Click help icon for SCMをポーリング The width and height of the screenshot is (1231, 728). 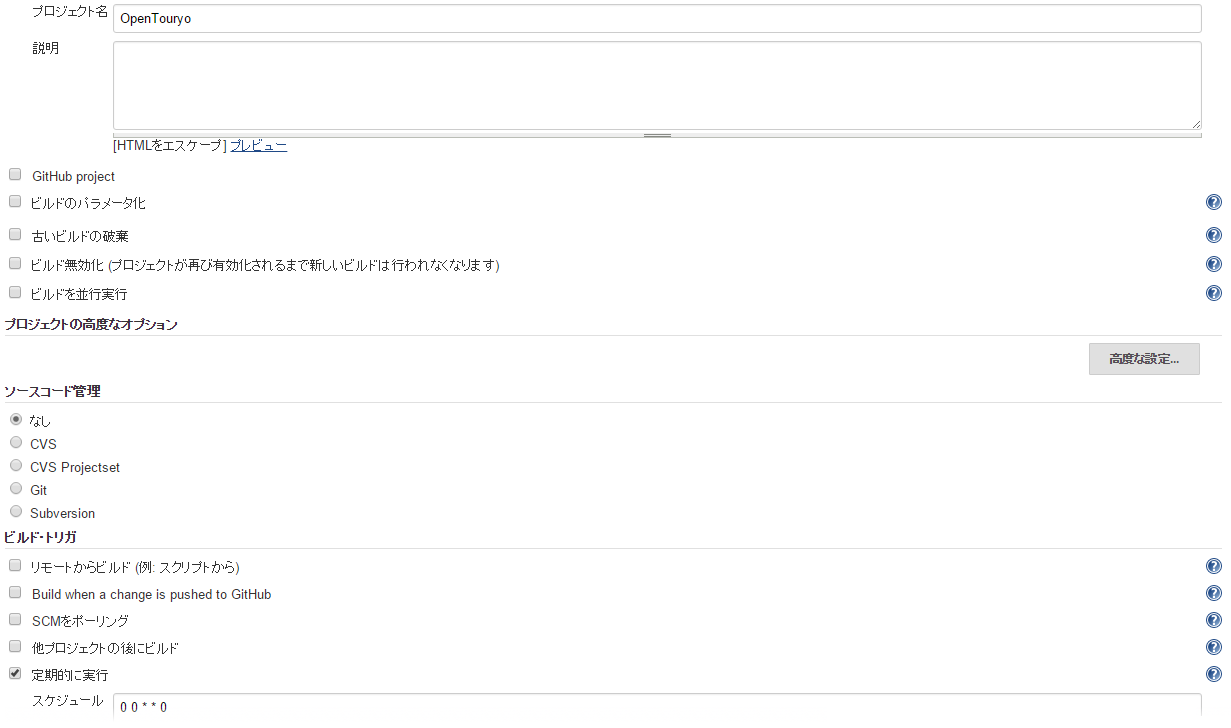[1213, 621]
